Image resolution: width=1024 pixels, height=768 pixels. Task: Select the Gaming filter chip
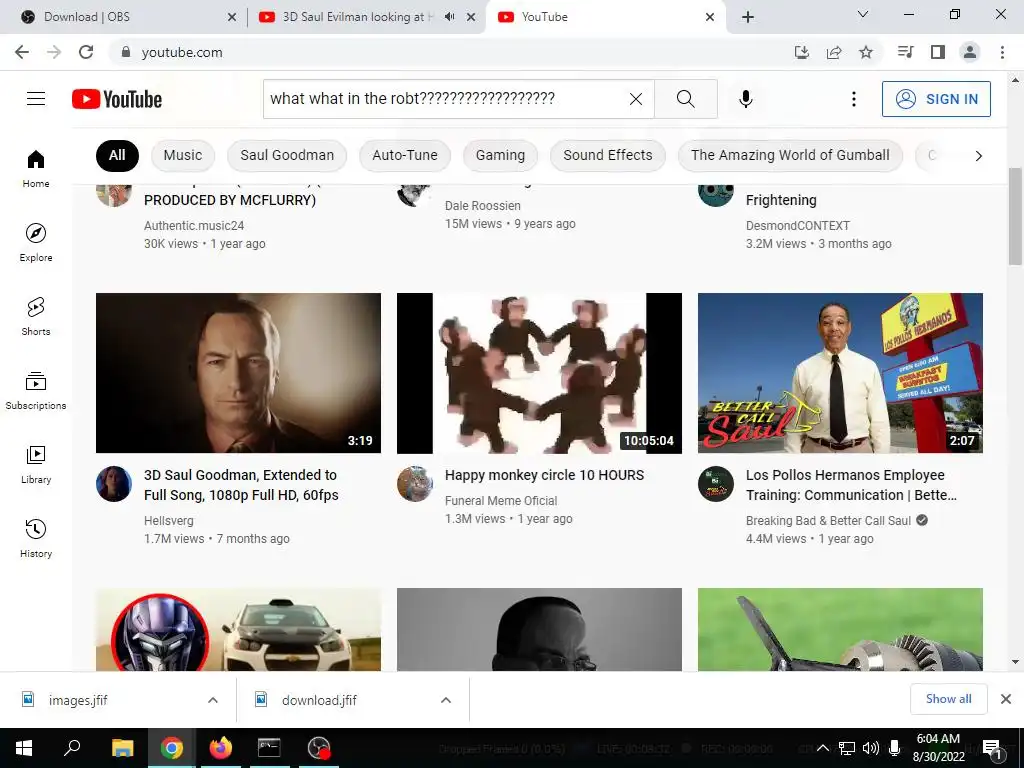coord(500,155)
